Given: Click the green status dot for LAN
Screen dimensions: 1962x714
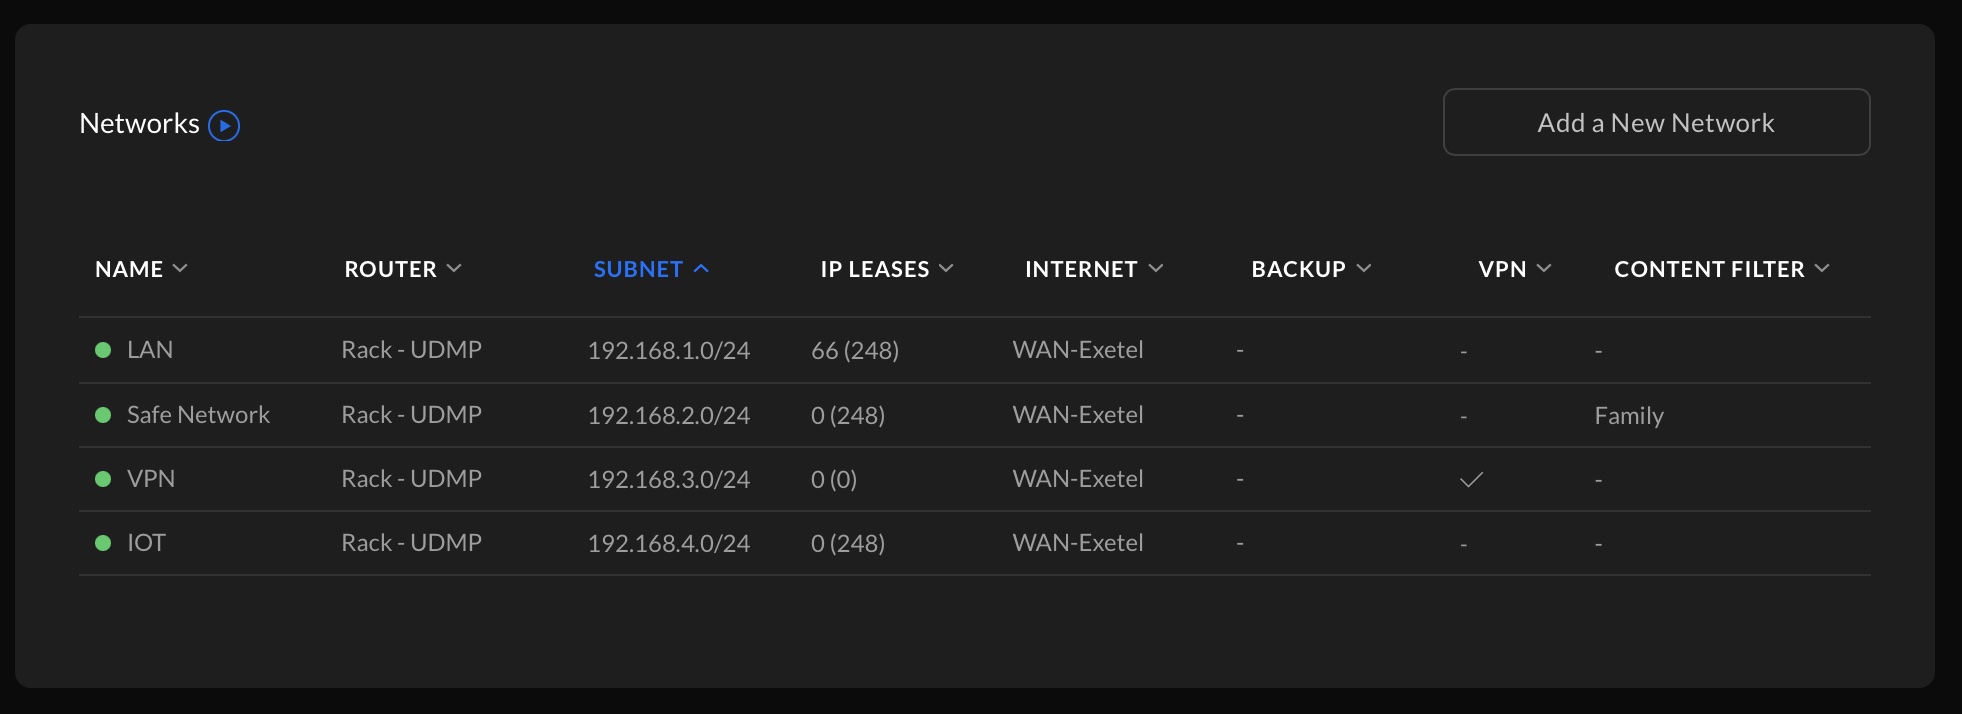Looking at the screenshot, I should (x=103, y=350).
